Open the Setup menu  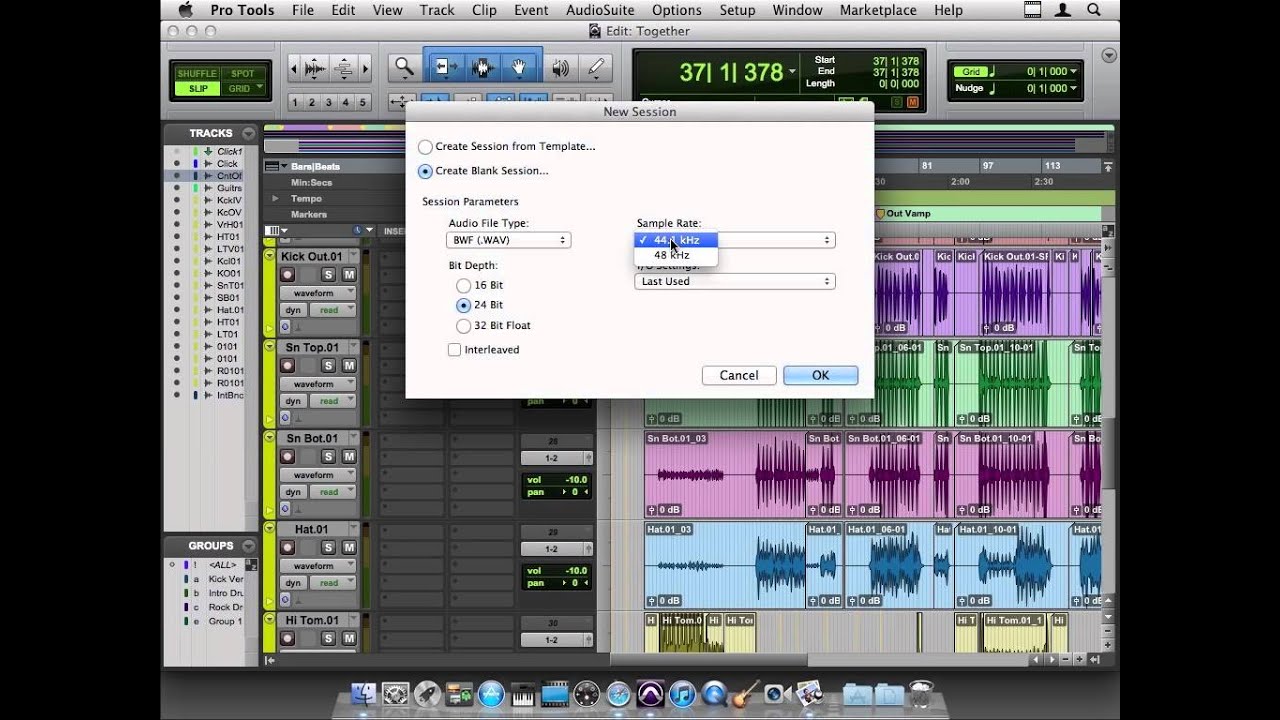point(737,10)
